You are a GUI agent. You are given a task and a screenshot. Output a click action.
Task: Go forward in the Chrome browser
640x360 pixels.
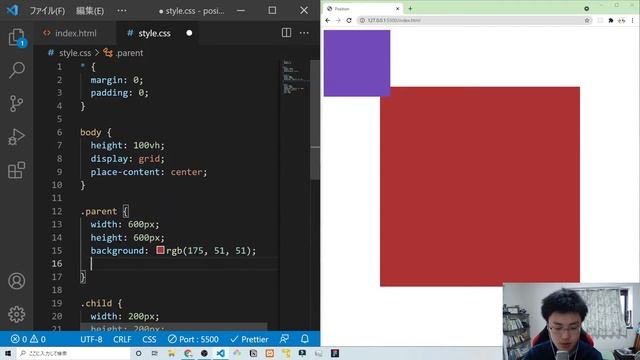coord(338,20)
